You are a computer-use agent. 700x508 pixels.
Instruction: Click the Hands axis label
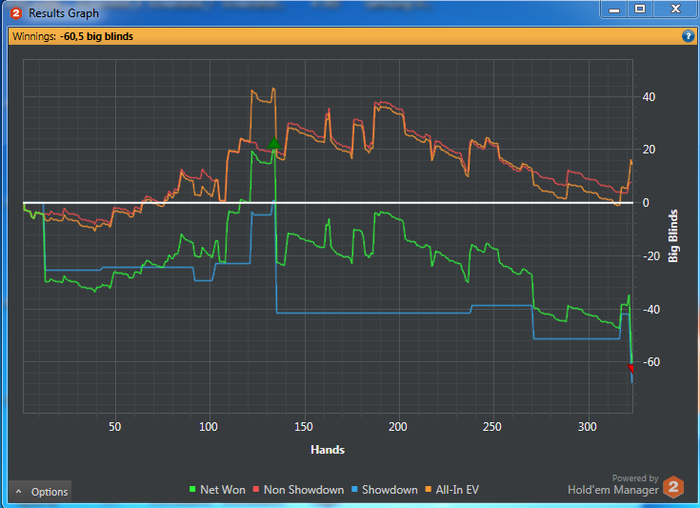tap(328, 450)
